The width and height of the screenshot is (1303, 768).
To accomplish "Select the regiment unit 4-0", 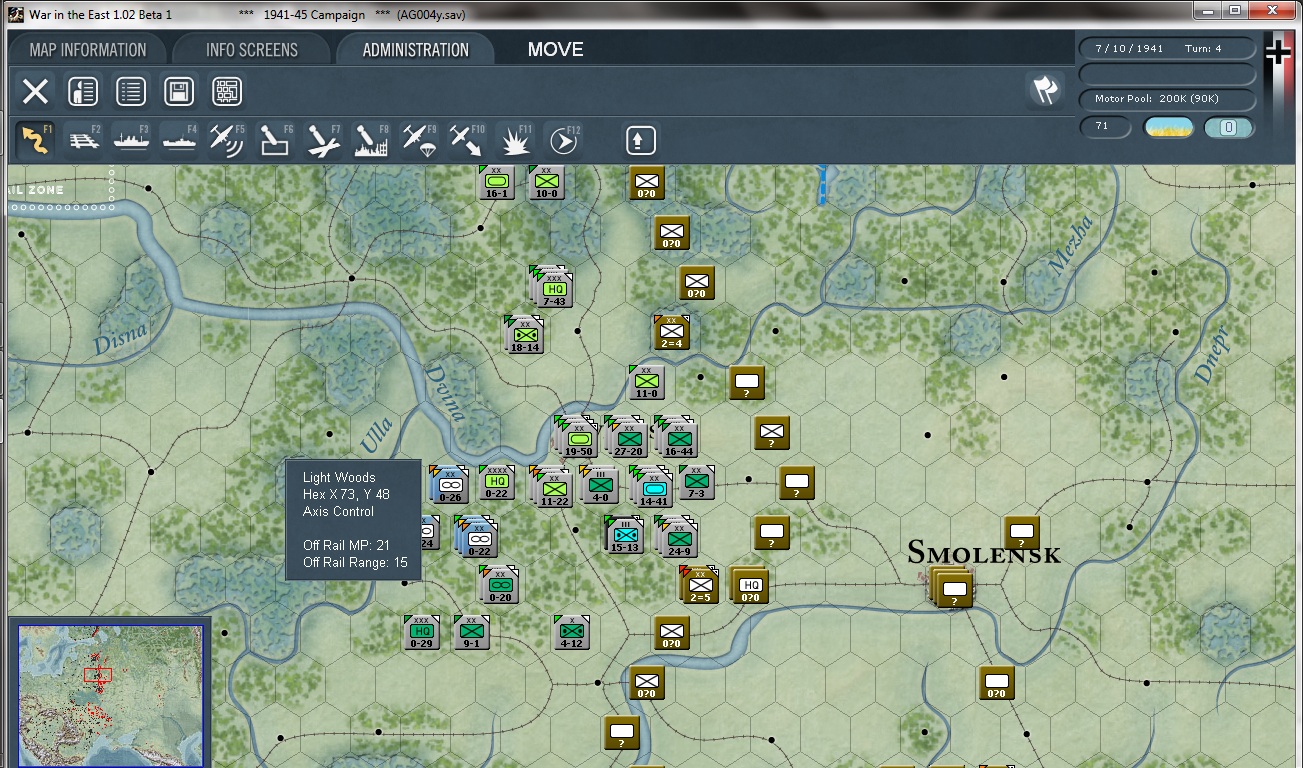I will click(x=599, y=484).
